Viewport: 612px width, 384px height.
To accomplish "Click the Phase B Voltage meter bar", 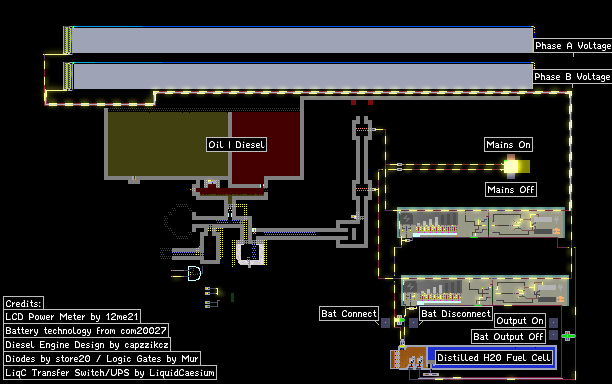I will [303, 76].
